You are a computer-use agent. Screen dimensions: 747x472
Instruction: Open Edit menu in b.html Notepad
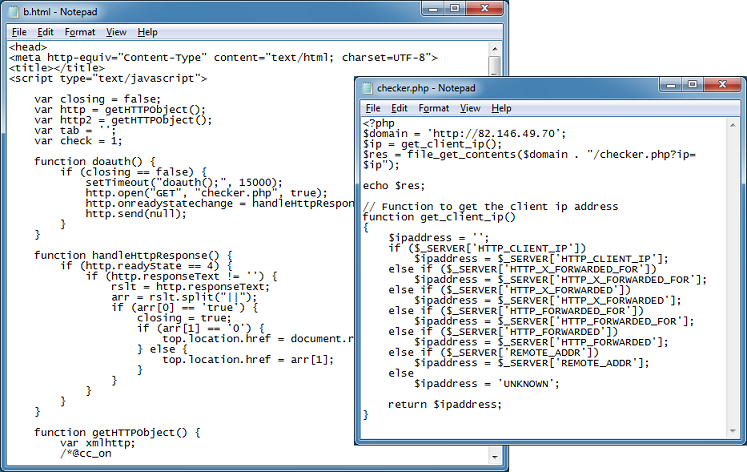pos(45,32)
